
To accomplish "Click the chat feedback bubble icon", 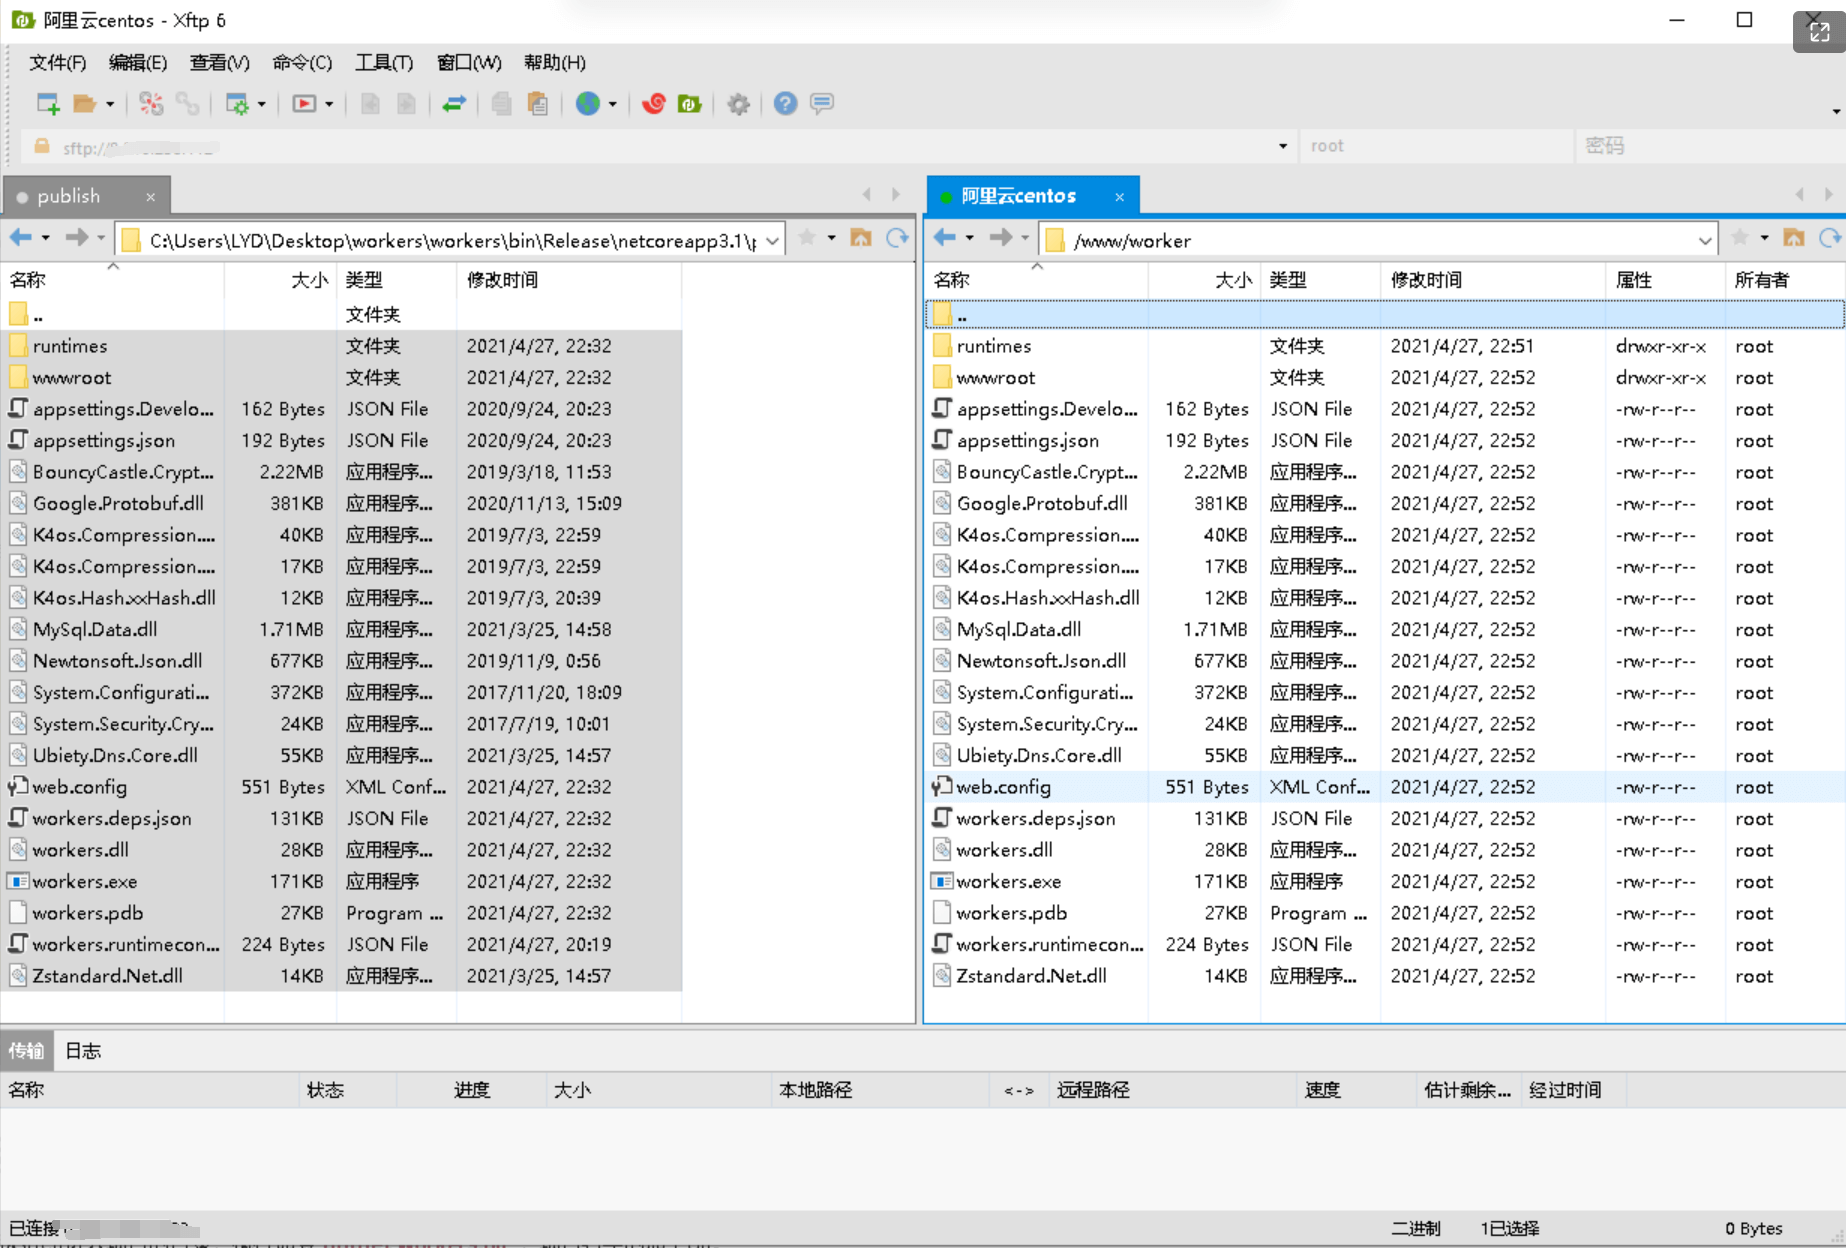I will (x=822, y=104).
